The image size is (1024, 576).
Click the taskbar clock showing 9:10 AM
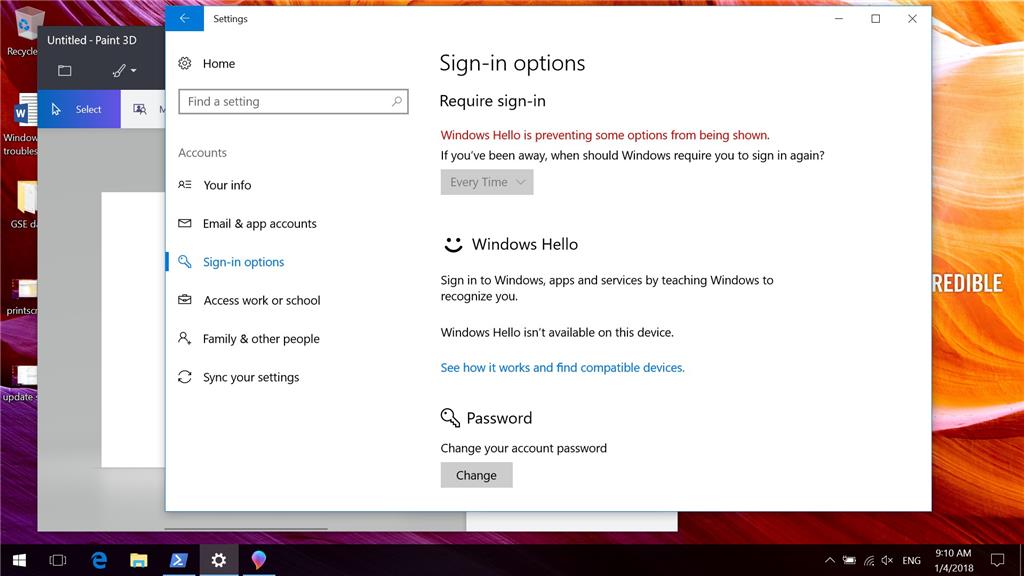pos(953,560)
